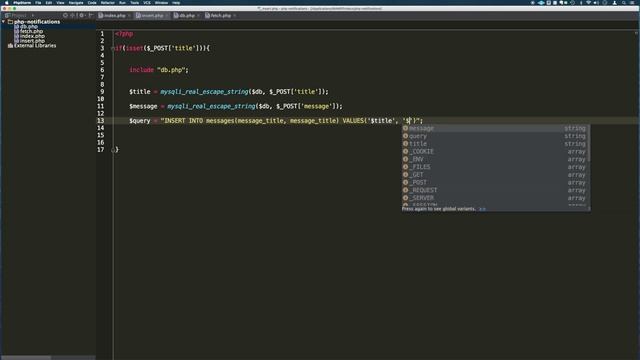Choose '_ENV' array completion suggestion

coord(495,159)
